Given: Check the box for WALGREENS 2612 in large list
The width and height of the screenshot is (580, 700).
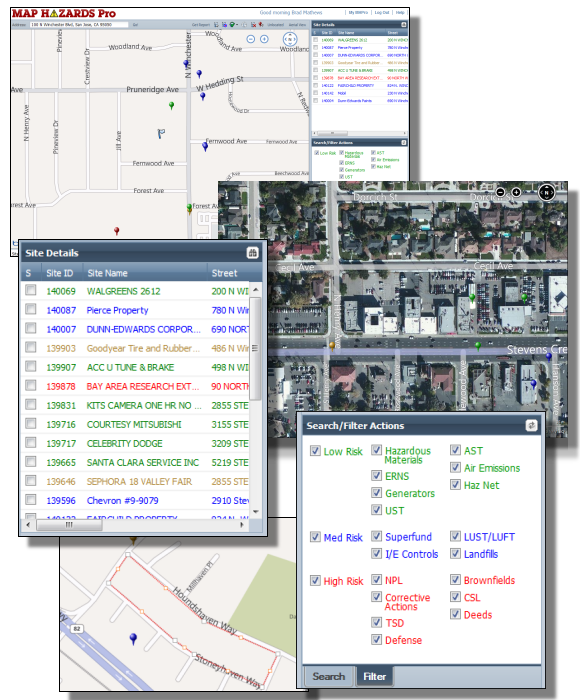Looking at the screenshot, I should [x=31, y=290].
